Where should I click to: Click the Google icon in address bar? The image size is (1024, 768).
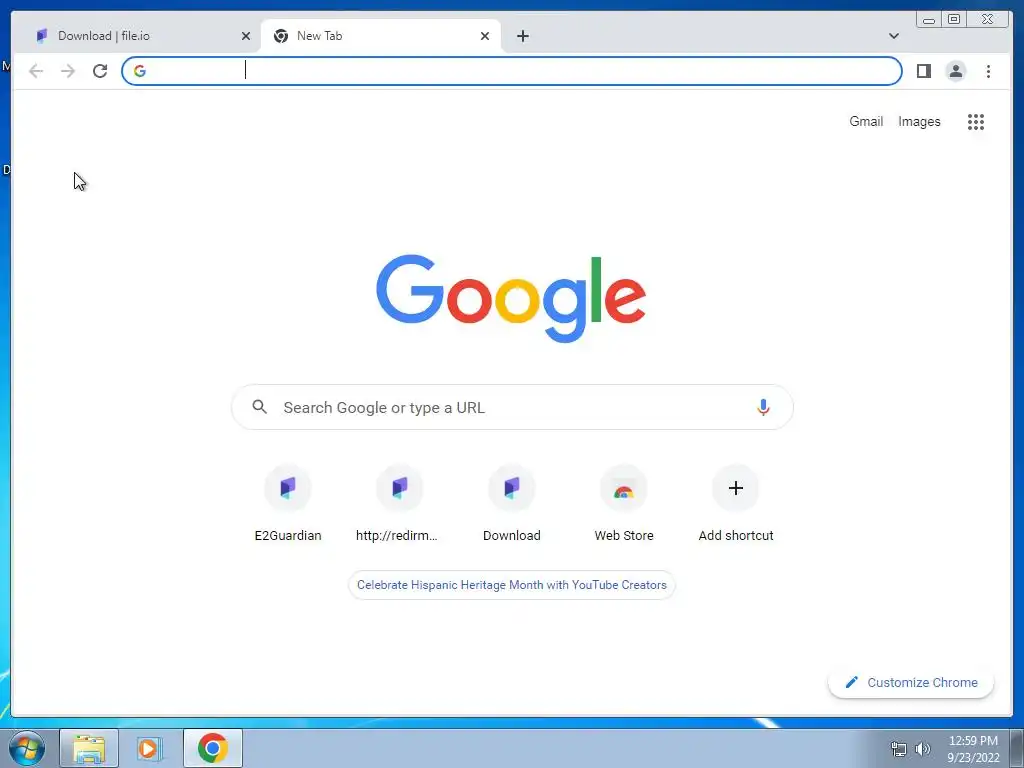coord(140,71)
